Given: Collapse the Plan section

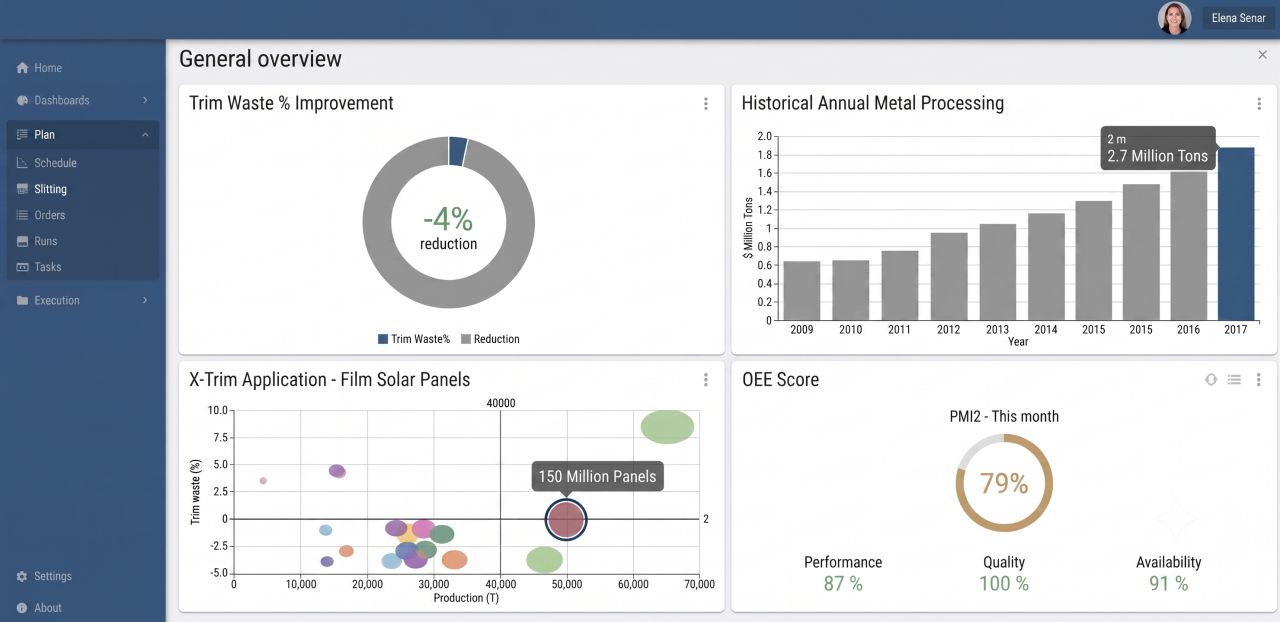Looking at the screenshot, I should 145,134.
